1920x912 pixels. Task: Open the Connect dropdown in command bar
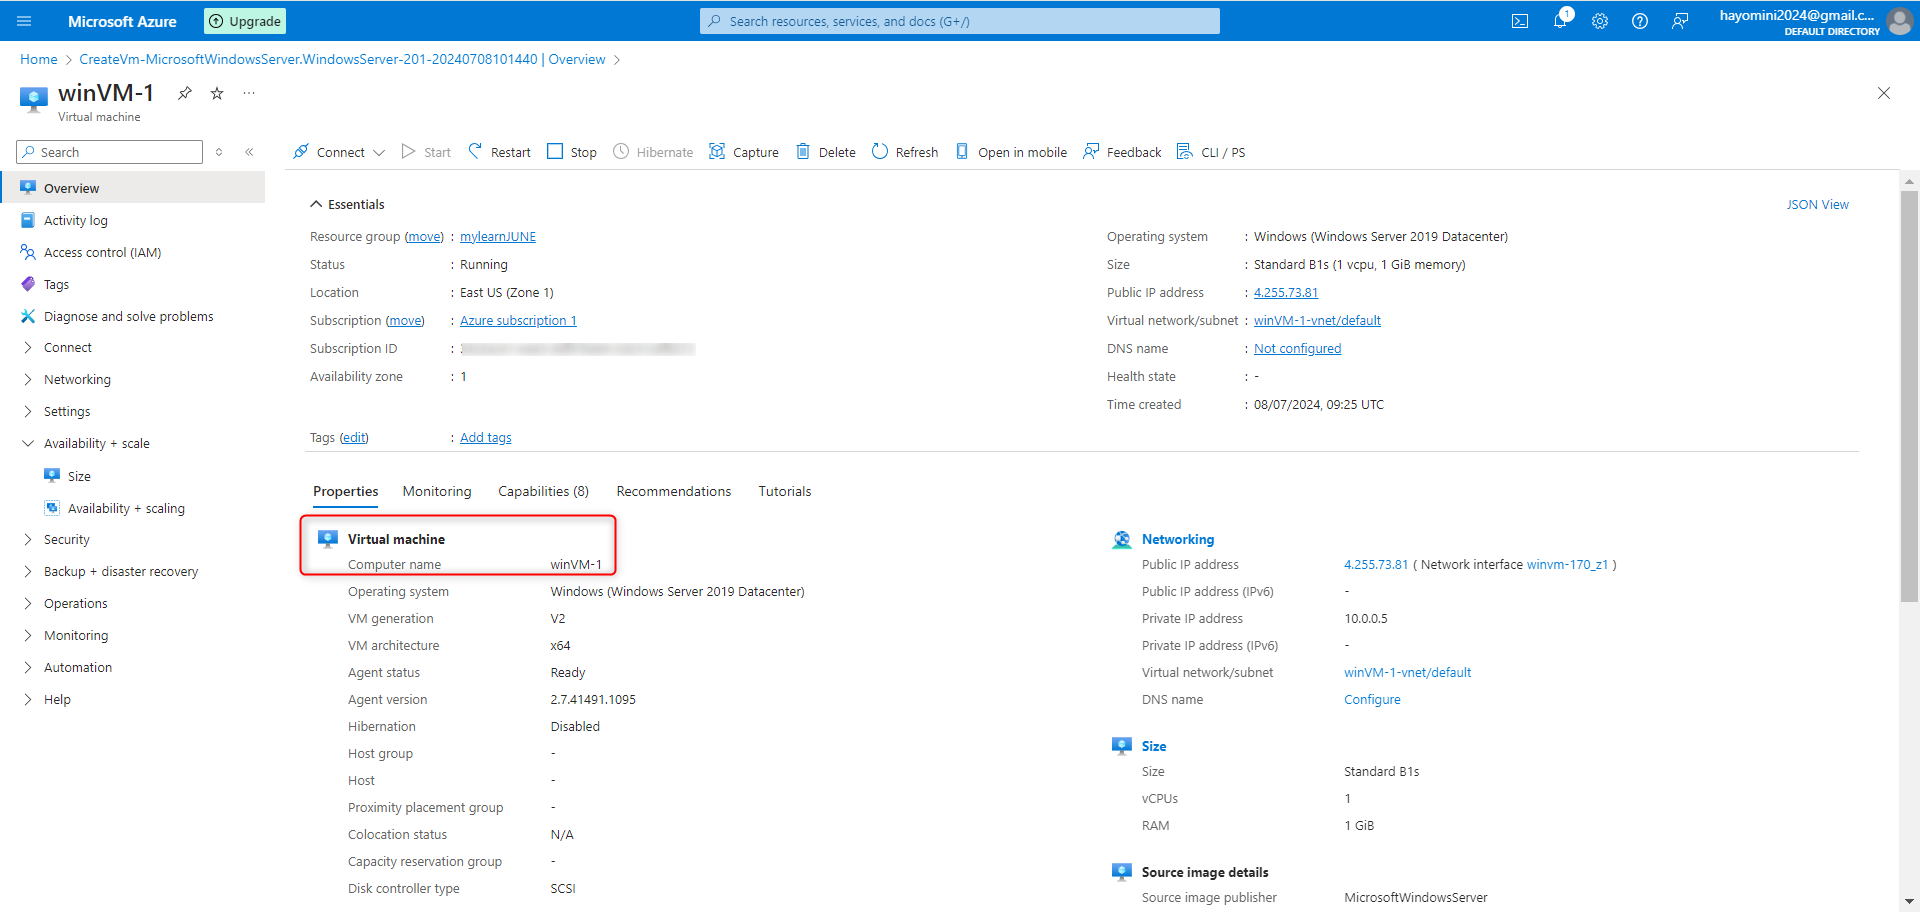tap(339, 152)
